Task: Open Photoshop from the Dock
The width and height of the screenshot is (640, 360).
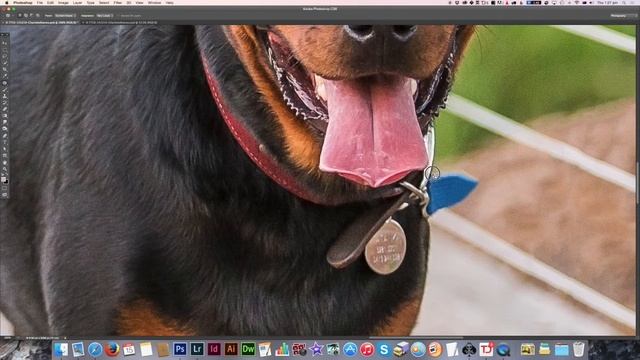Action: point(180,349)
